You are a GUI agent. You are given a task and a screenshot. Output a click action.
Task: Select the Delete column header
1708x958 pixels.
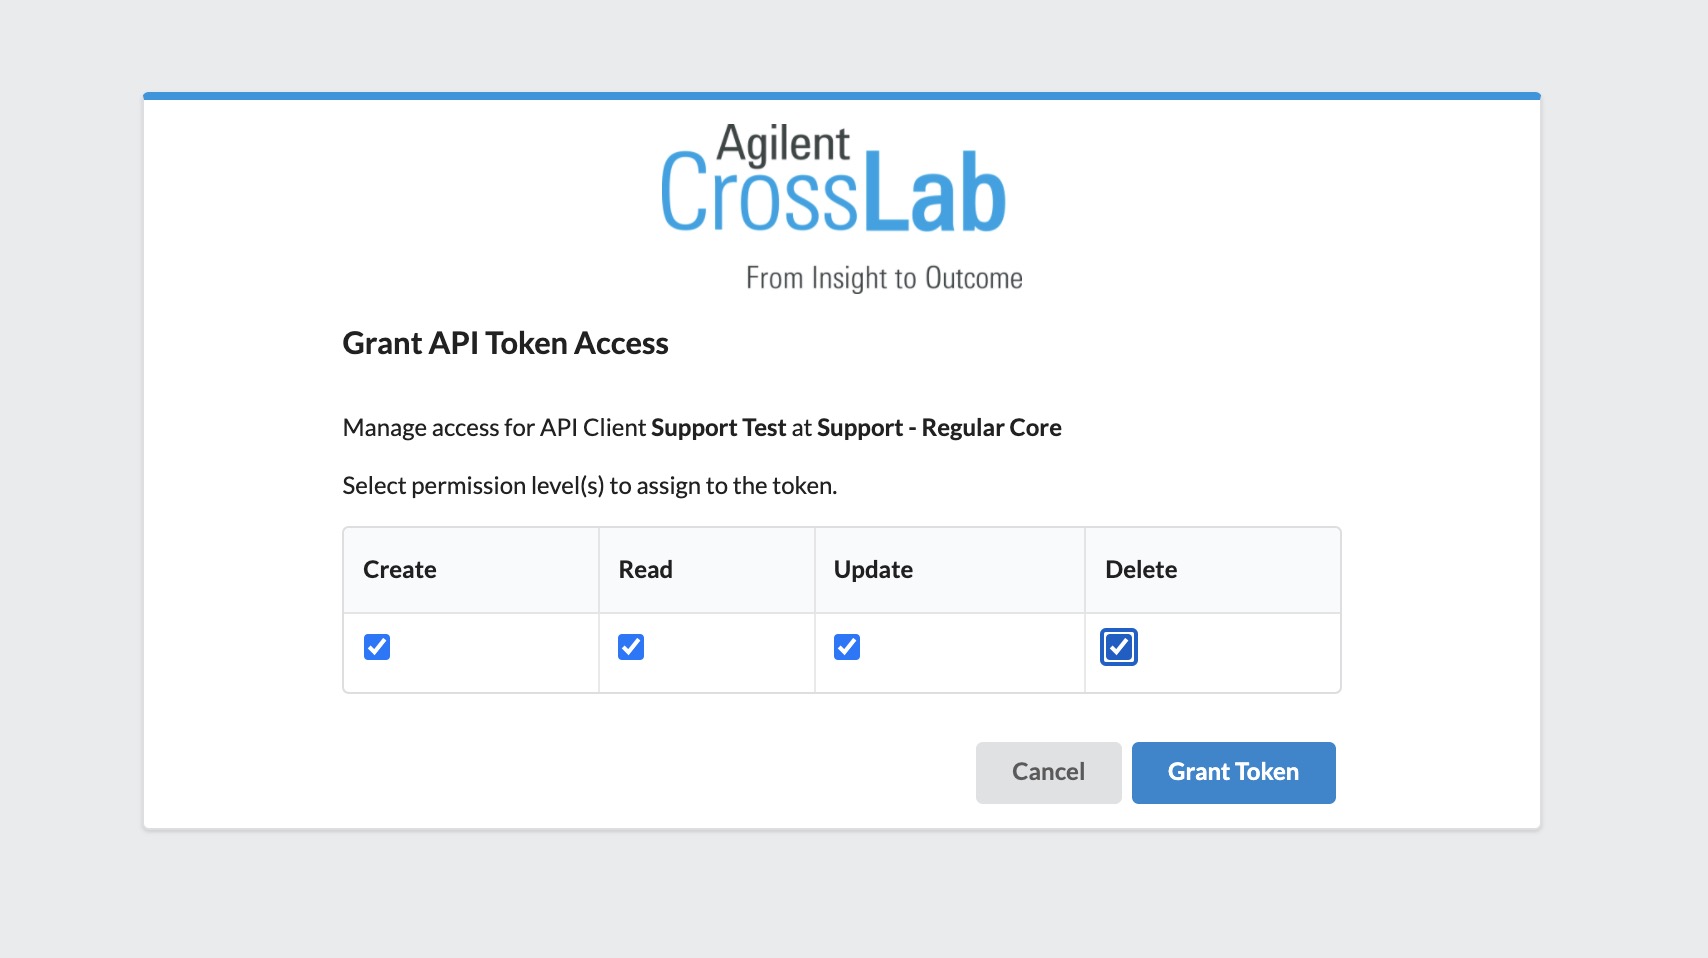[x=1141, y=570]
